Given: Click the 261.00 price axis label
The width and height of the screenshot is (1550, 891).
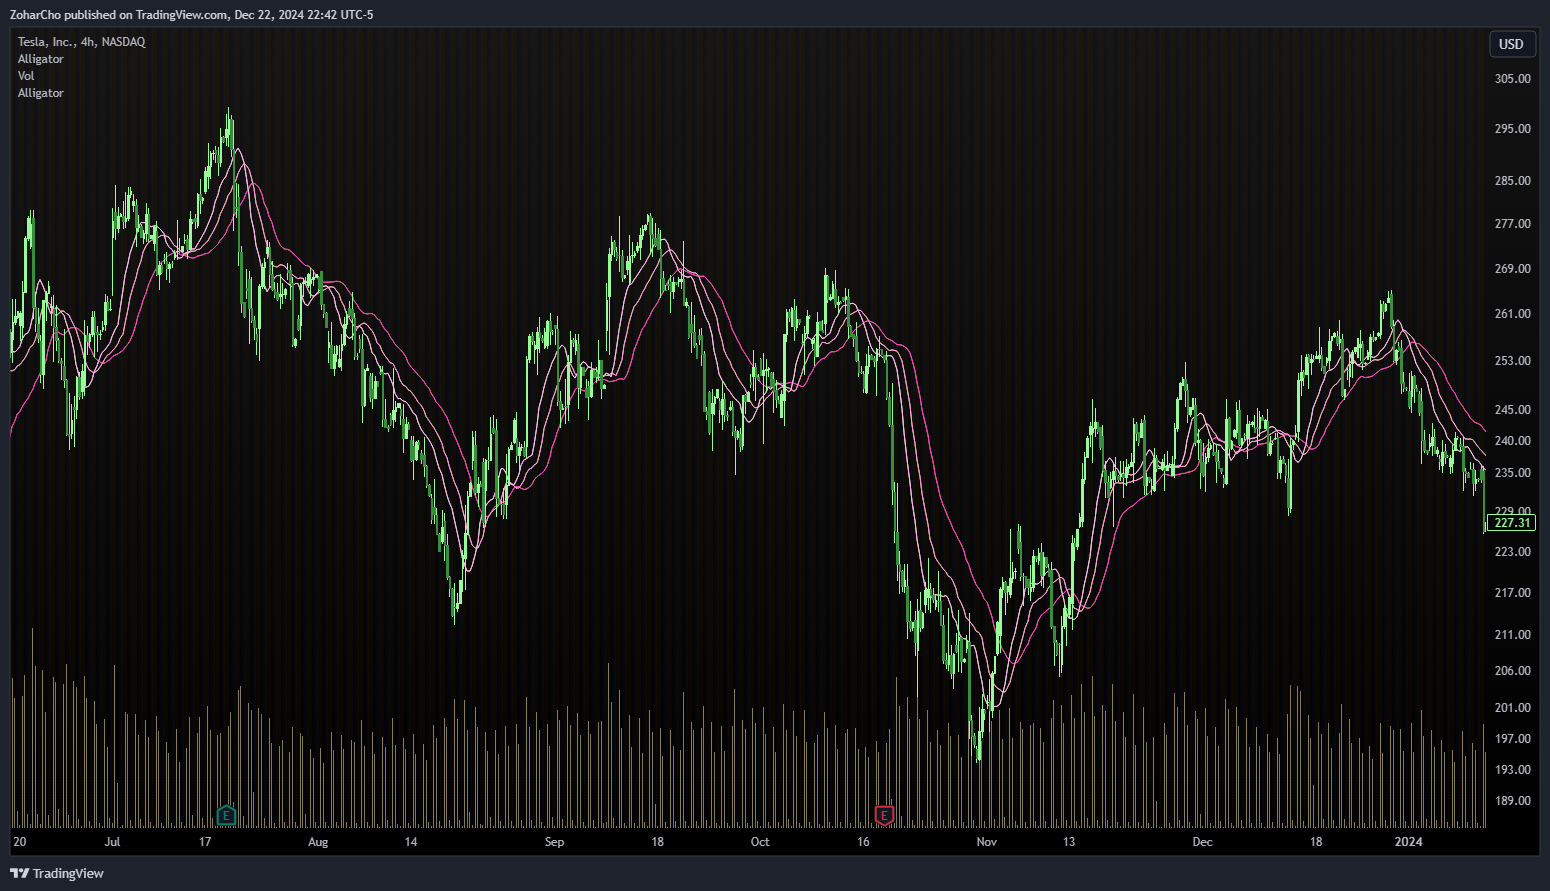Looking at the screenshot, I should 1512,314.
